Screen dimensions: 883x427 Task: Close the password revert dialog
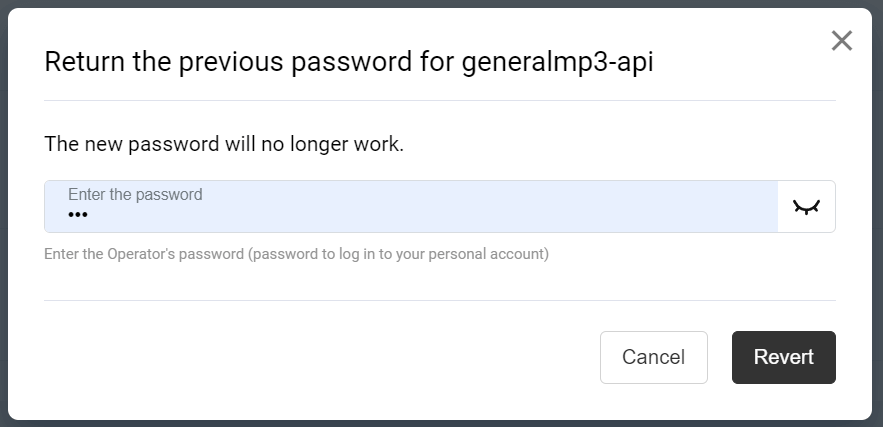pos(842,41)
